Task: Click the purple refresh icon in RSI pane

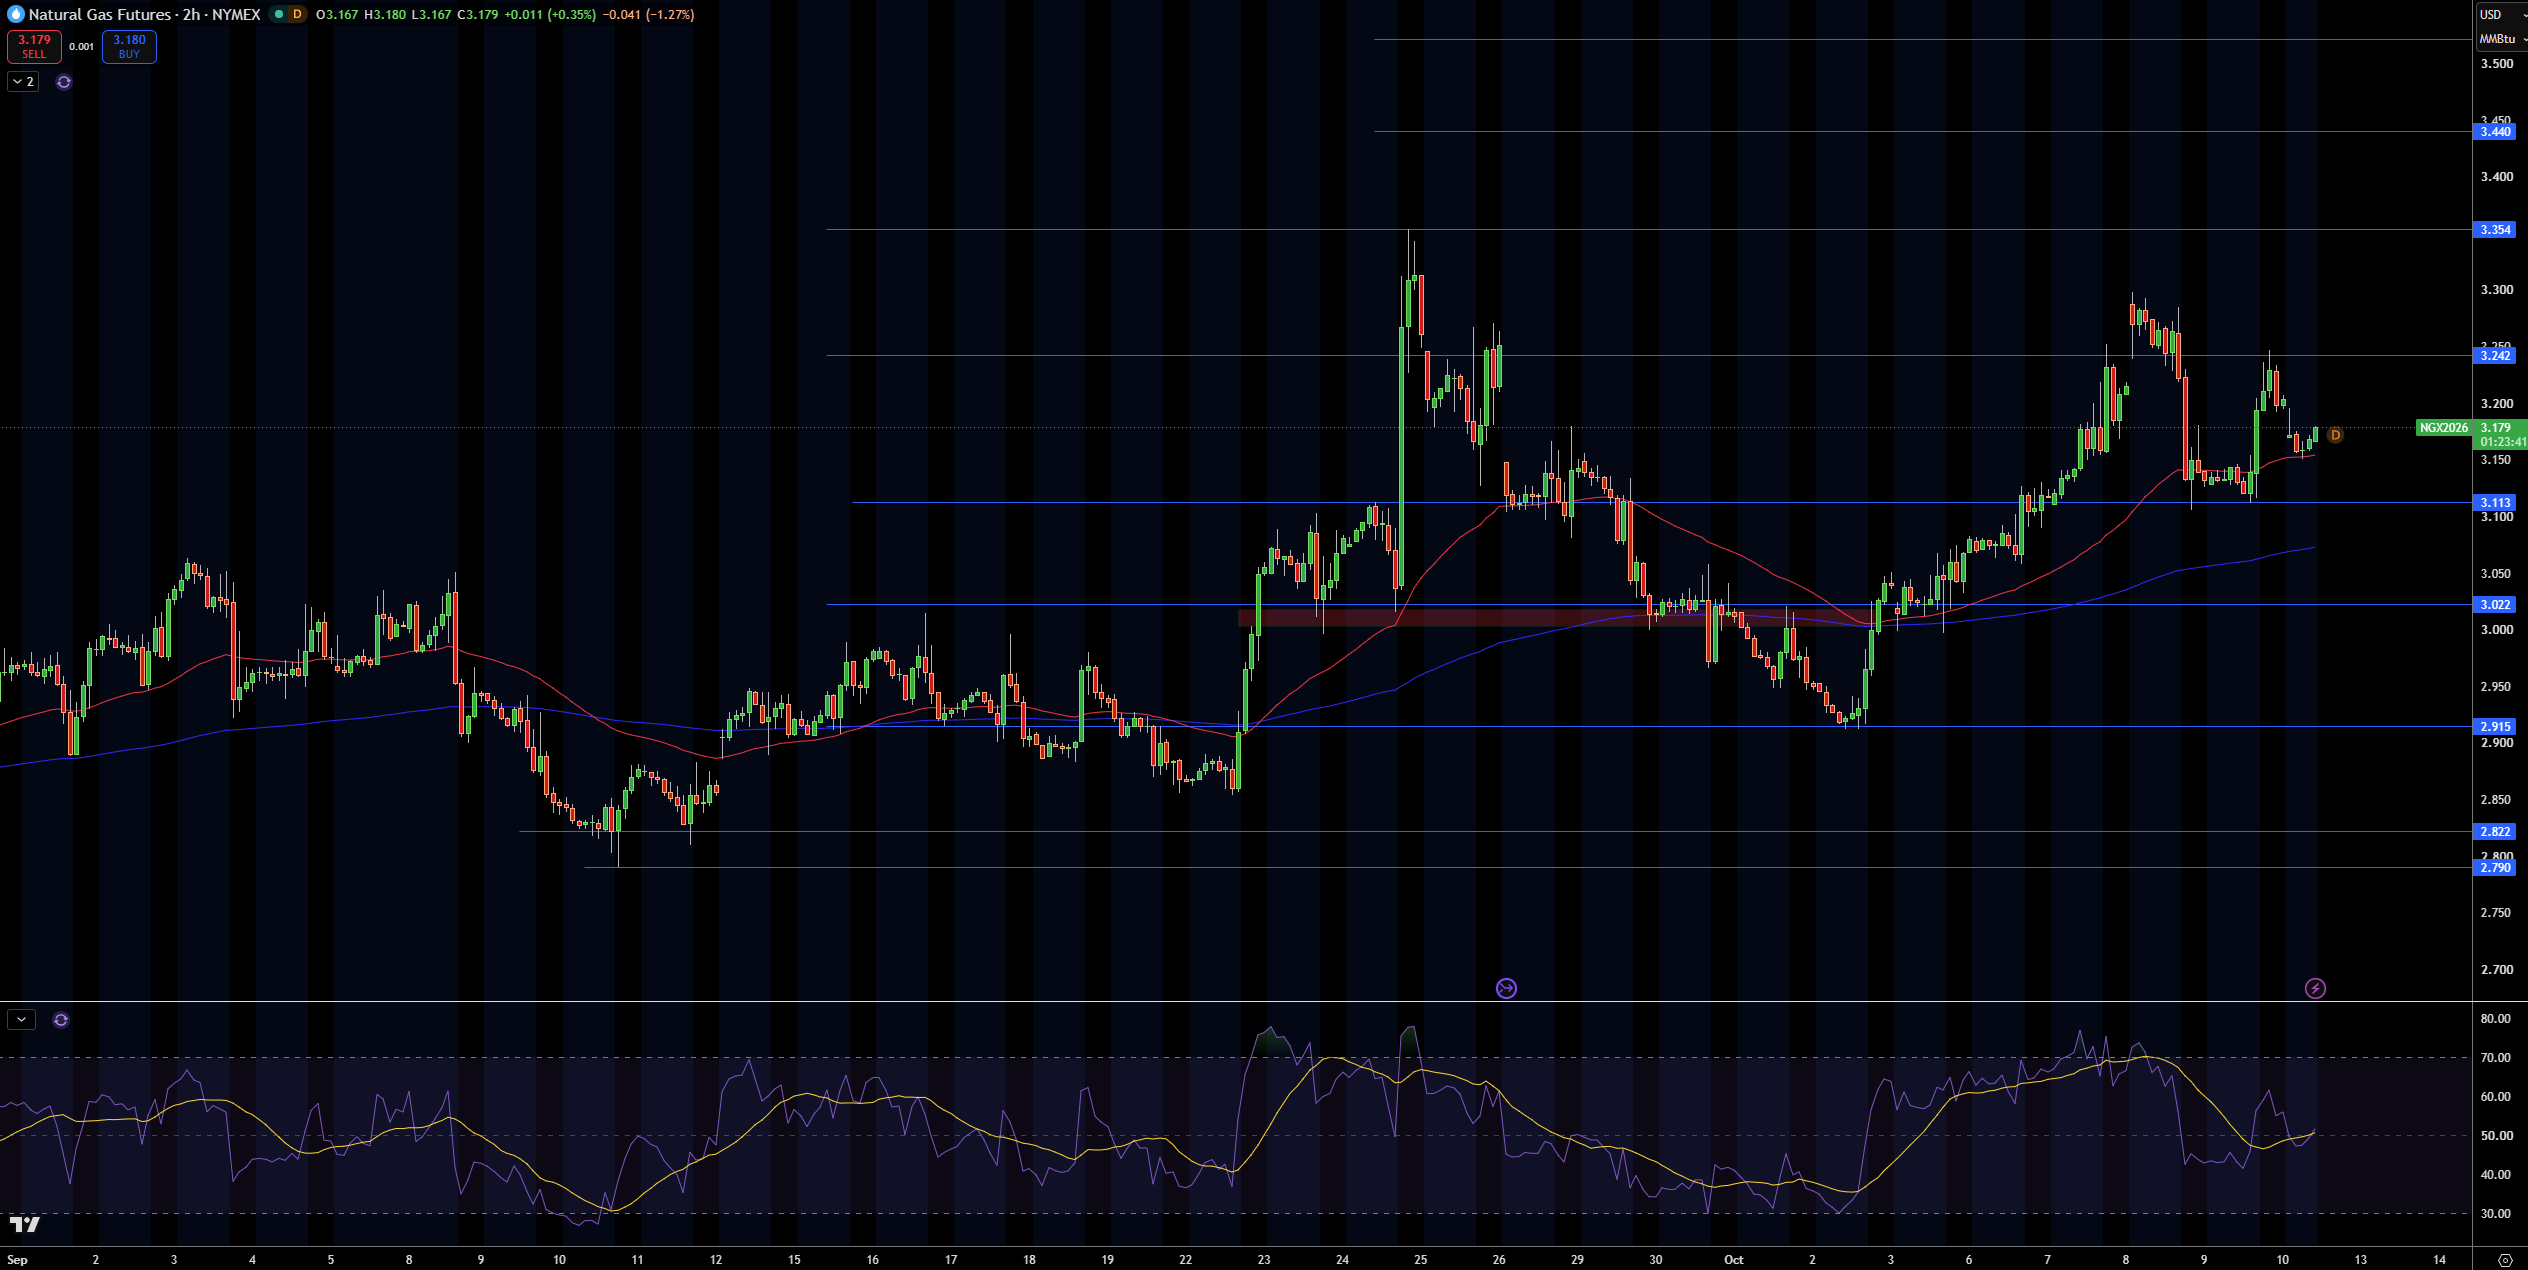Action: tap(61, 1020)
